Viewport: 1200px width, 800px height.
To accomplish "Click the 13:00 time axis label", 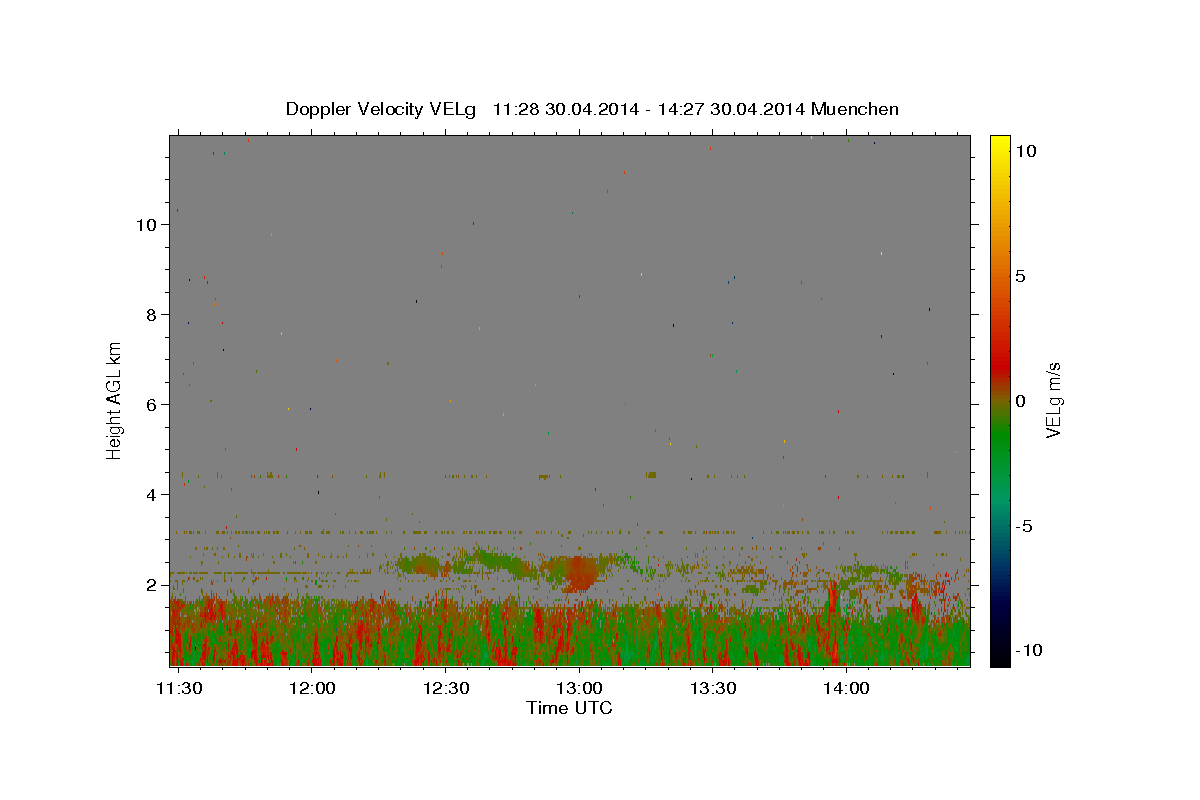I will (x=579, y=688).
